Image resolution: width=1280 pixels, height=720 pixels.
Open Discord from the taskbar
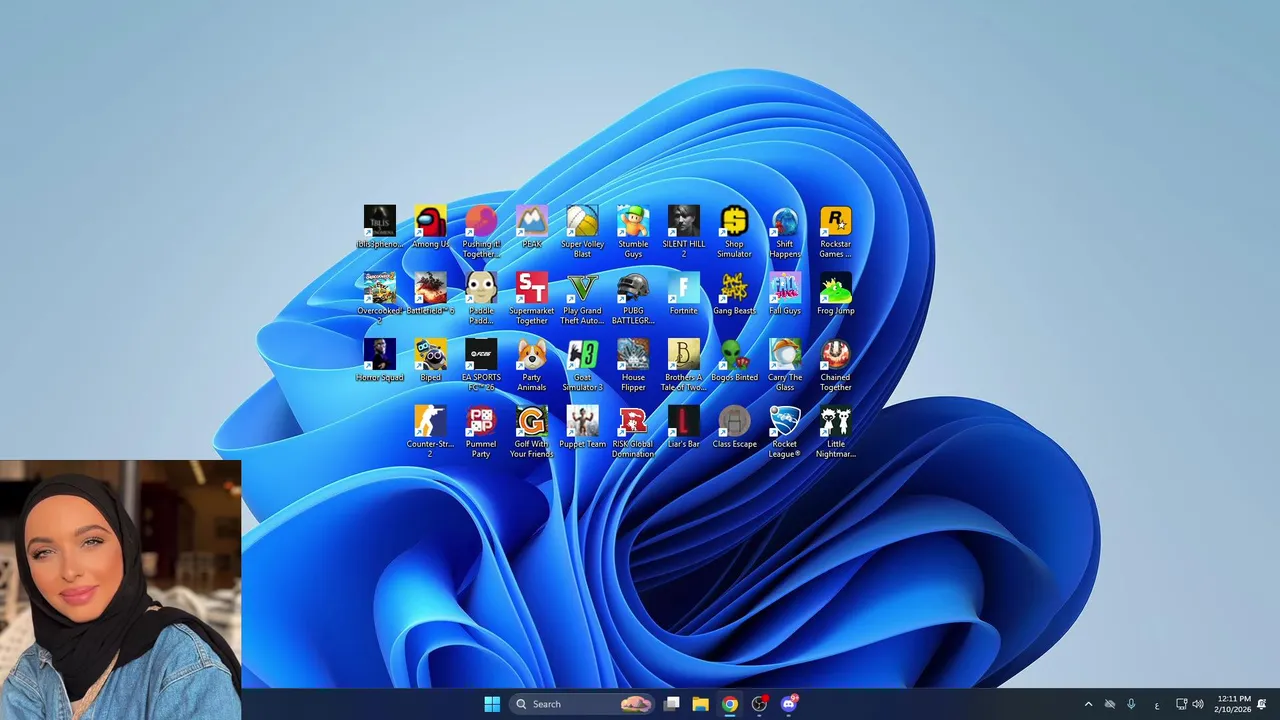click(789, 704)
